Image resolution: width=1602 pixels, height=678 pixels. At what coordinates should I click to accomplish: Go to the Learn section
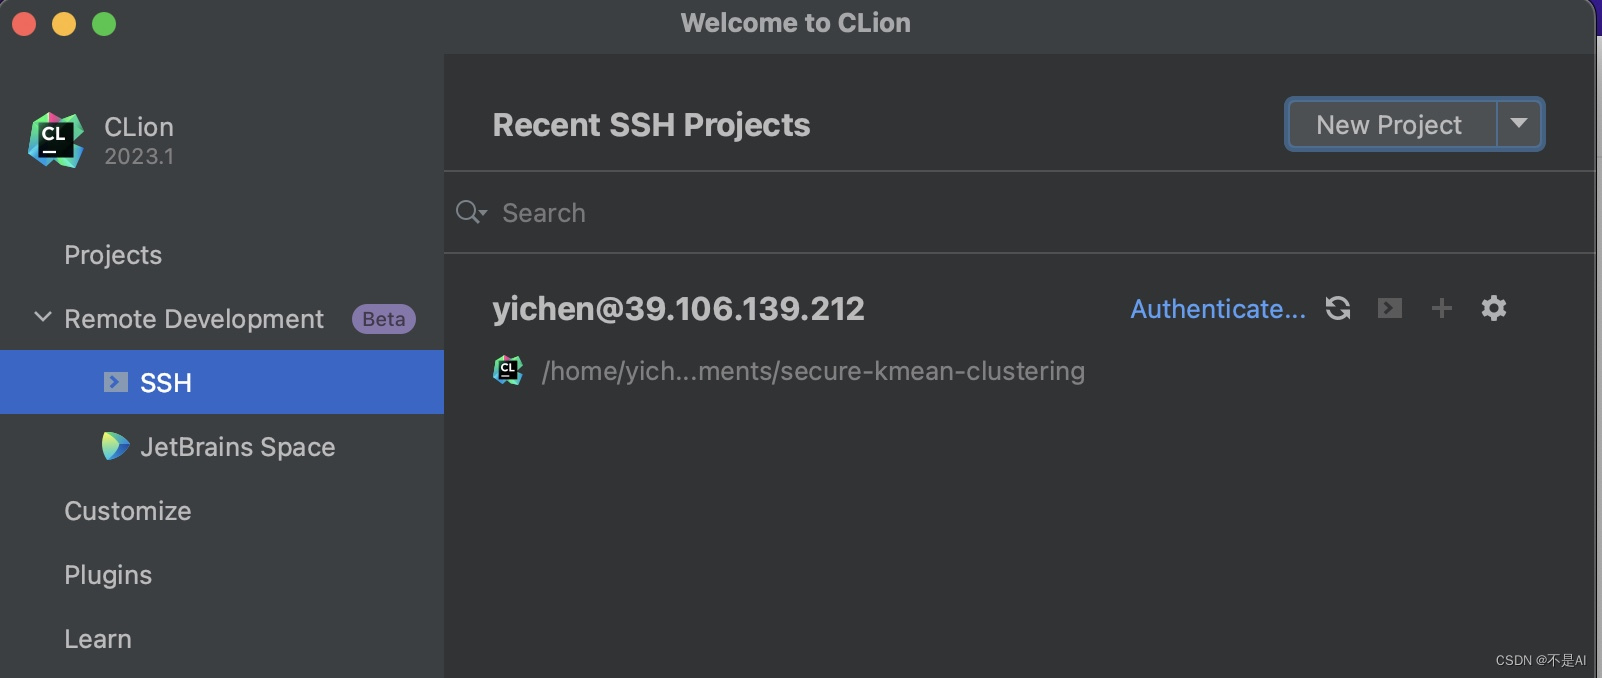pos(97,638)
